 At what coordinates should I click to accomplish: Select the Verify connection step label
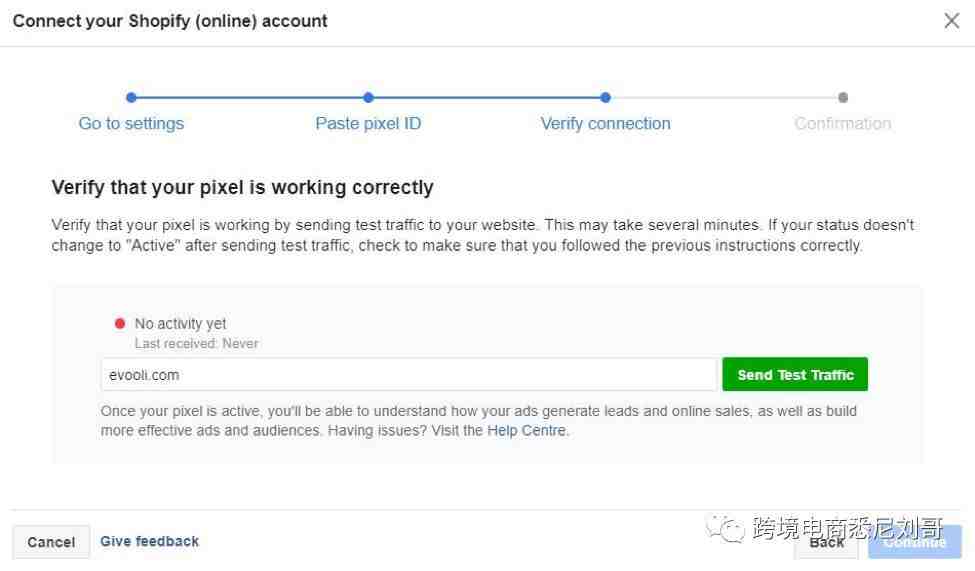click(605, 123)
